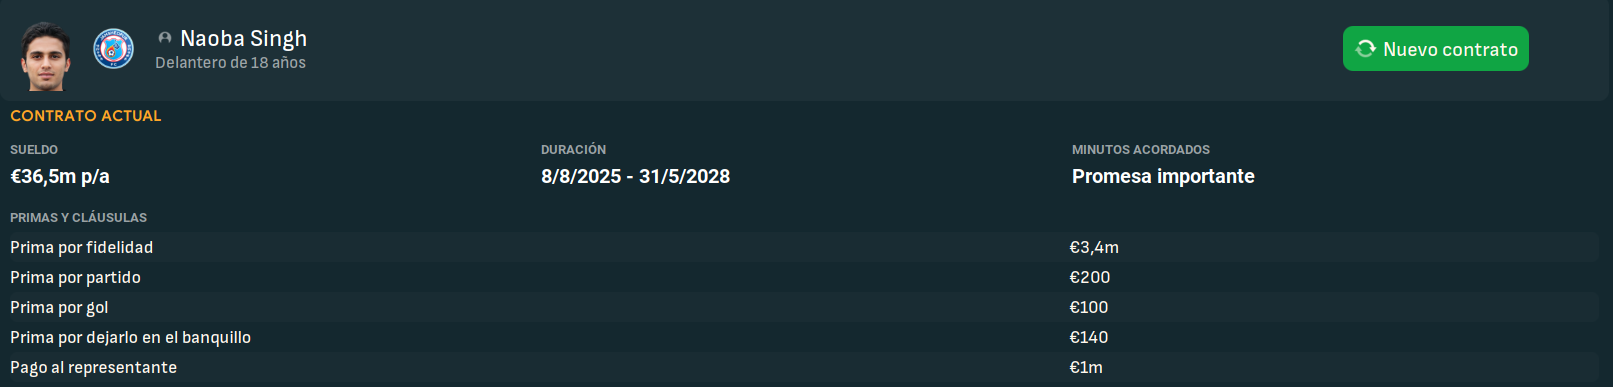
Task: Click the €36,5m p/a salary value
Action: click(60, 177)
